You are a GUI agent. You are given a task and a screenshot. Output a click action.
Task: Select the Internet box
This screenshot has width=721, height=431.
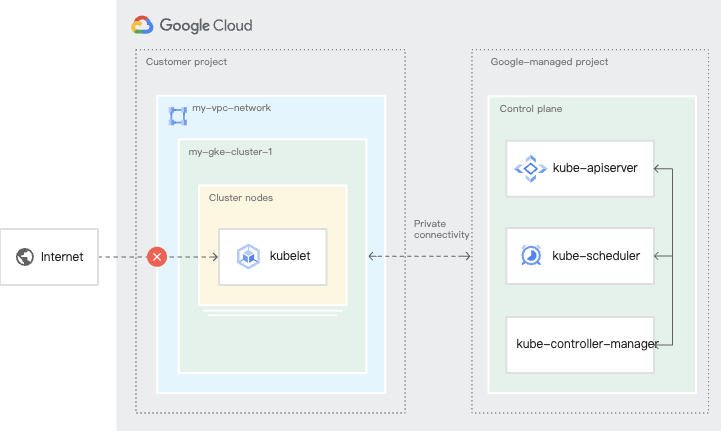[49, 257]
